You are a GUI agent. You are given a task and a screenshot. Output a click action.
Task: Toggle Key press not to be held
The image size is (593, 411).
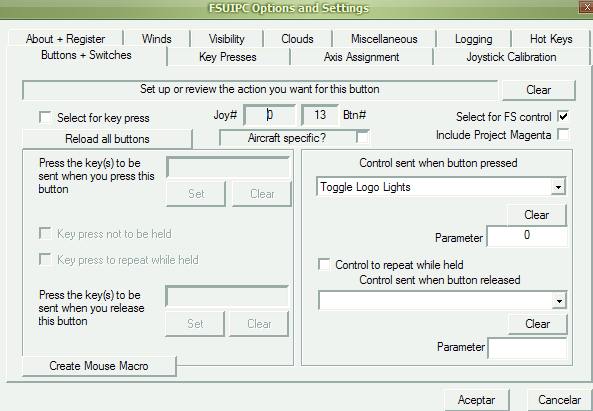tap(45, 233)
